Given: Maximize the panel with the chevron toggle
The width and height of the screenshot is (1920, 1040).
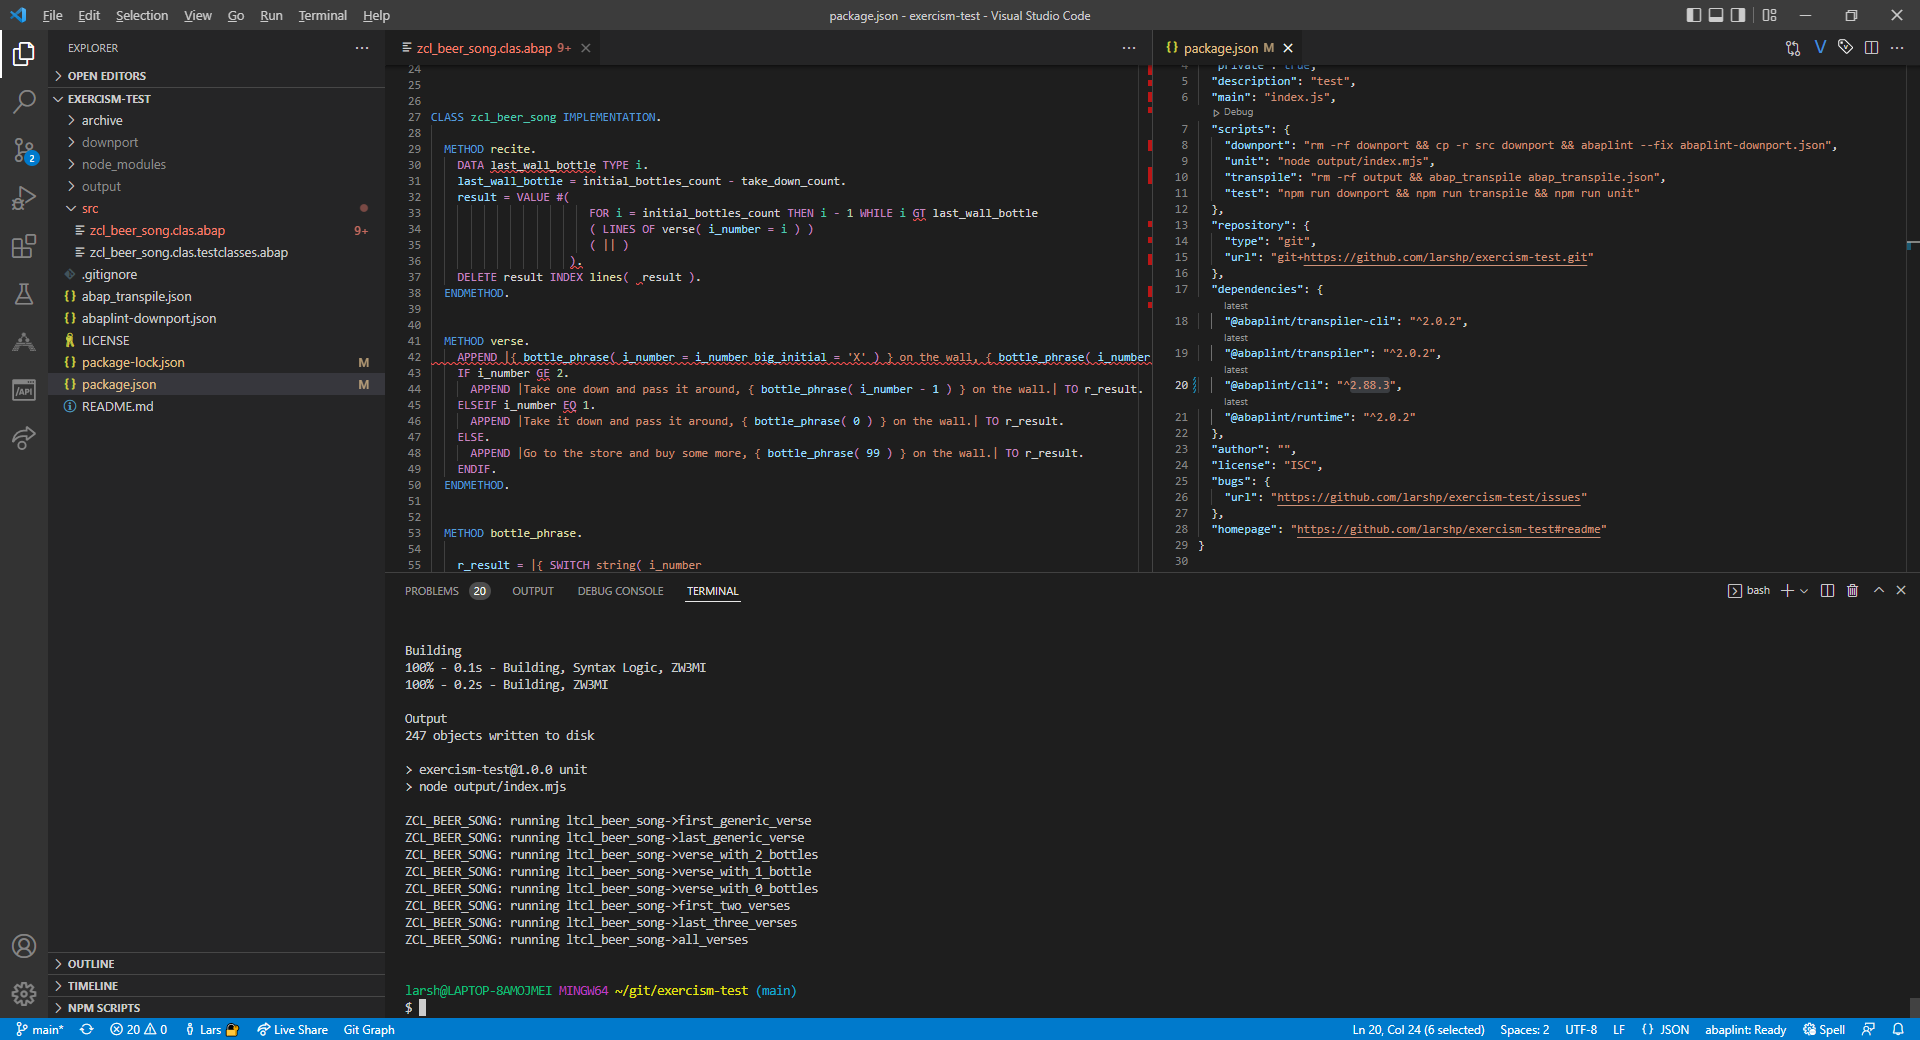Looking at the screenshot, I should [1878, 591].
